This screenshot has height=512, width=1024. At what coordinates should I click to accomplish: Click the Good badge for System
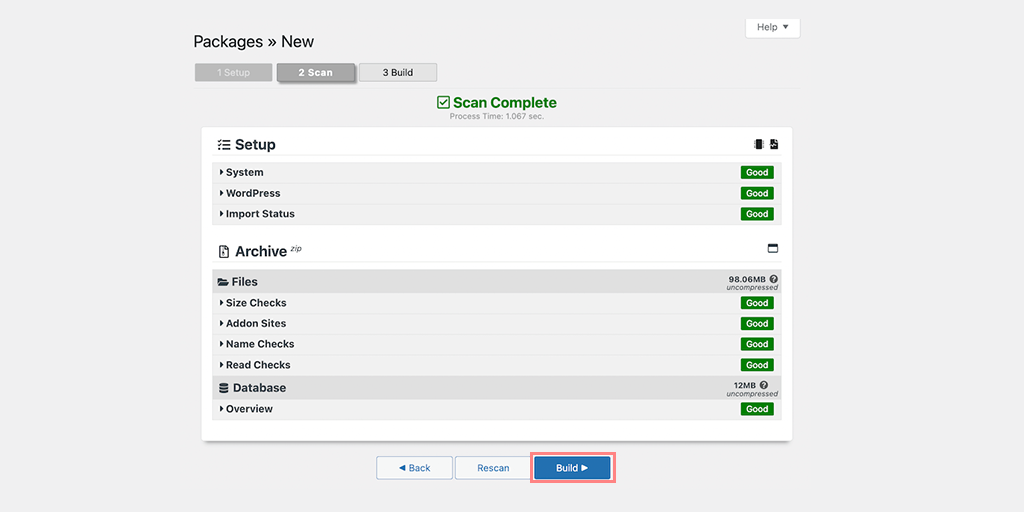point(757,172)
